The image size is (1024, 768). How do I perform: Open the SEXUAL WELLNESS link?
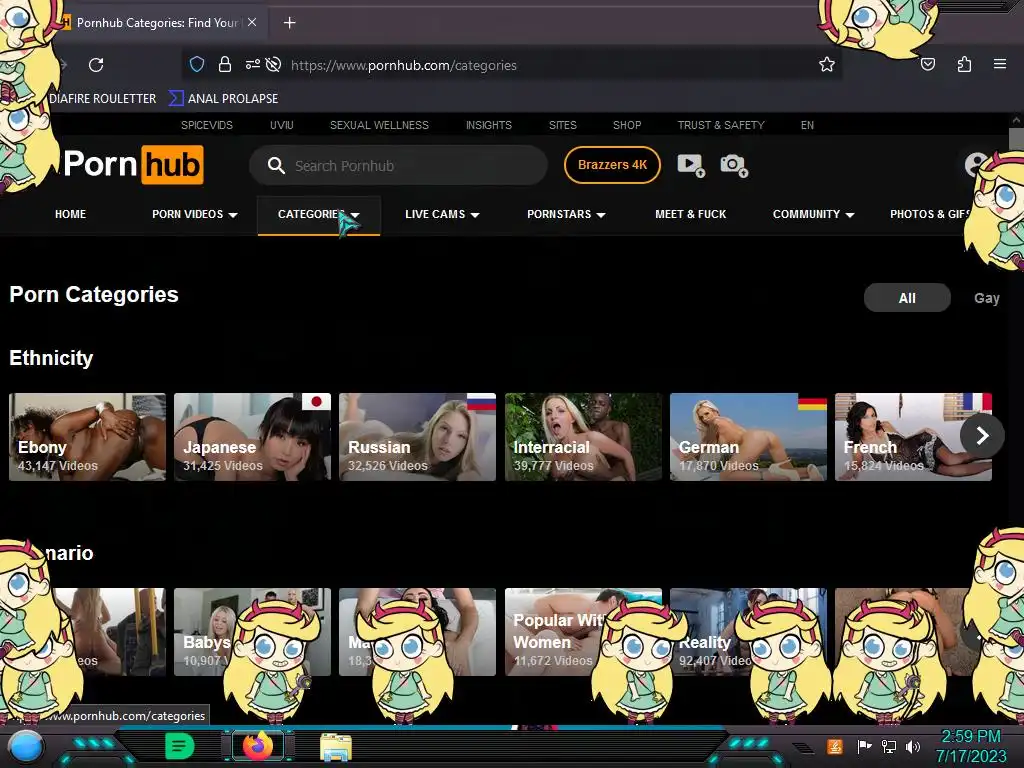click(379, 125)
